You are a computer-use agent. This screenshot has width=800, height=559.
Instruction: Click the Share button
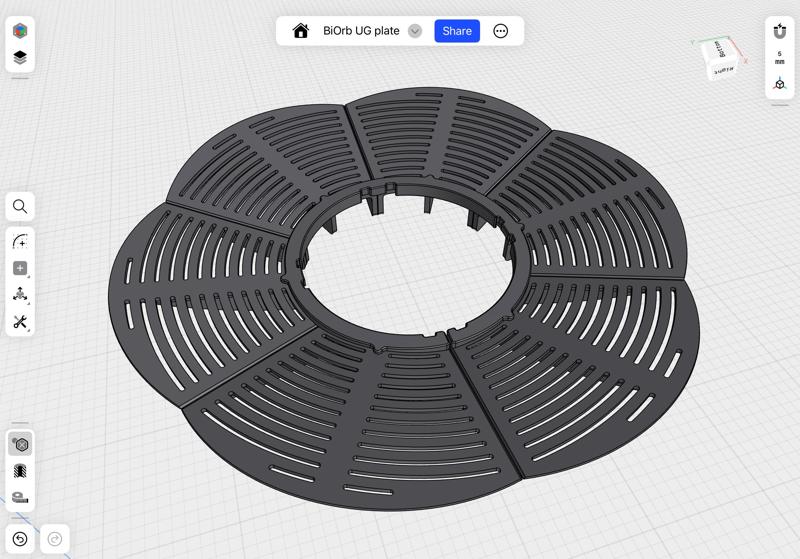pos(457,31)
